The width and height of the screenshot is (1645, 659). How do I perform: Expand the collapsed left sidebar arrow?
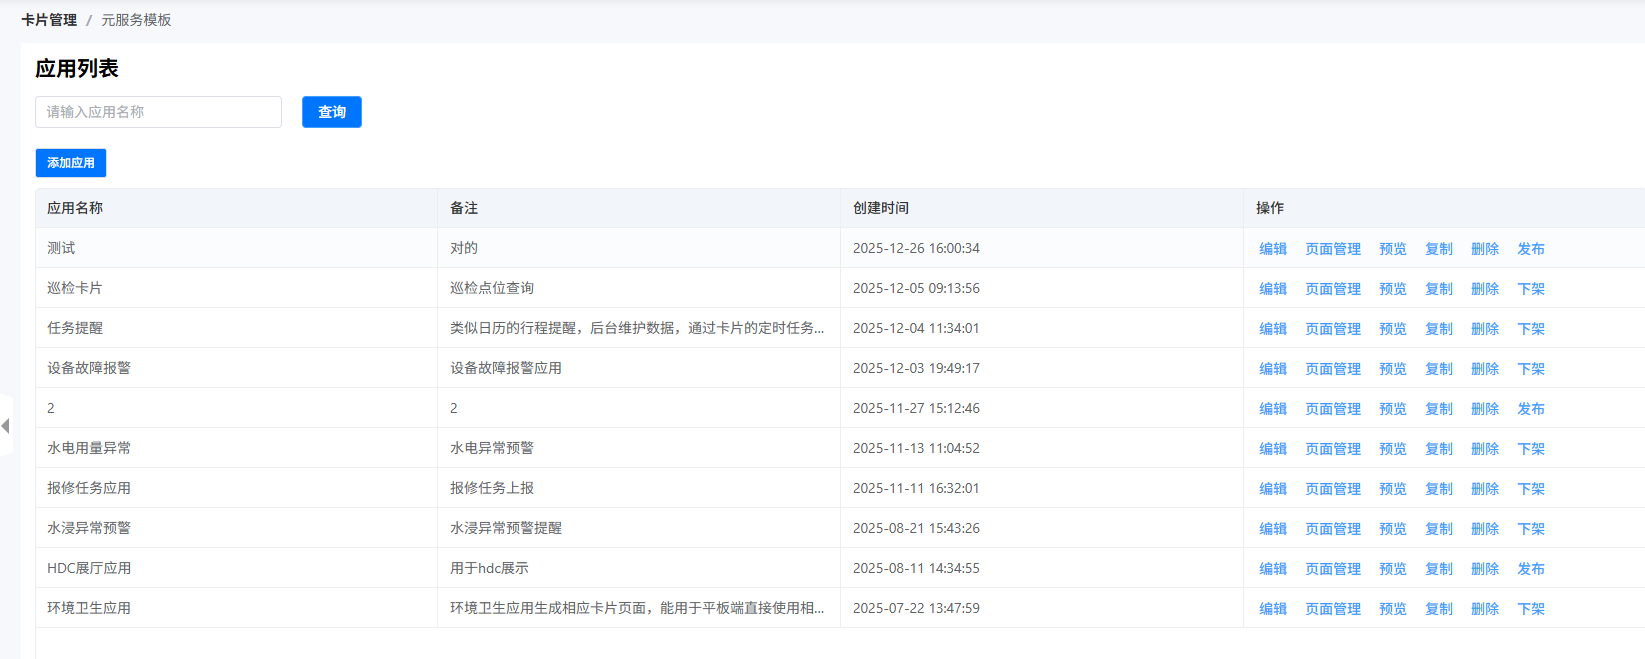coord(6,426)
